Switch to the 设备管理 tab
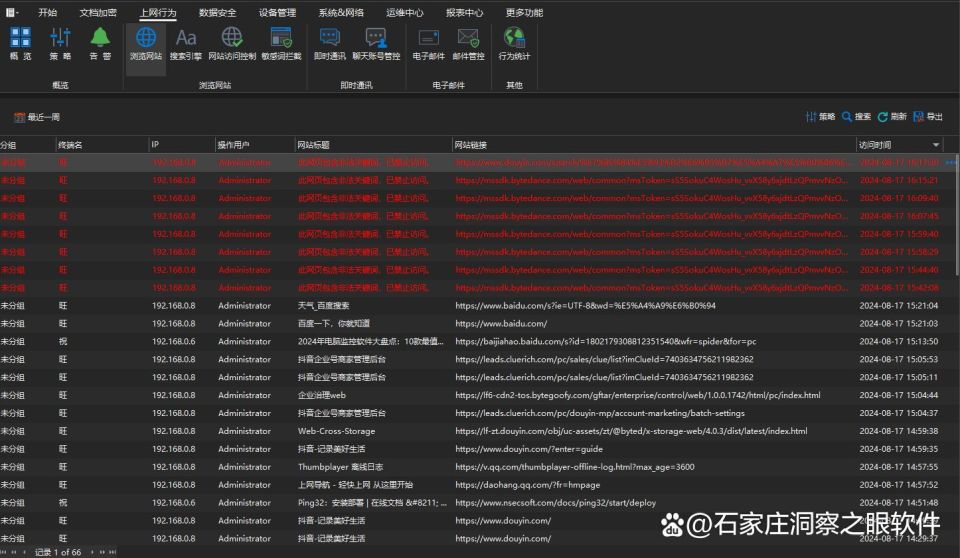 (x=277, y=12)
